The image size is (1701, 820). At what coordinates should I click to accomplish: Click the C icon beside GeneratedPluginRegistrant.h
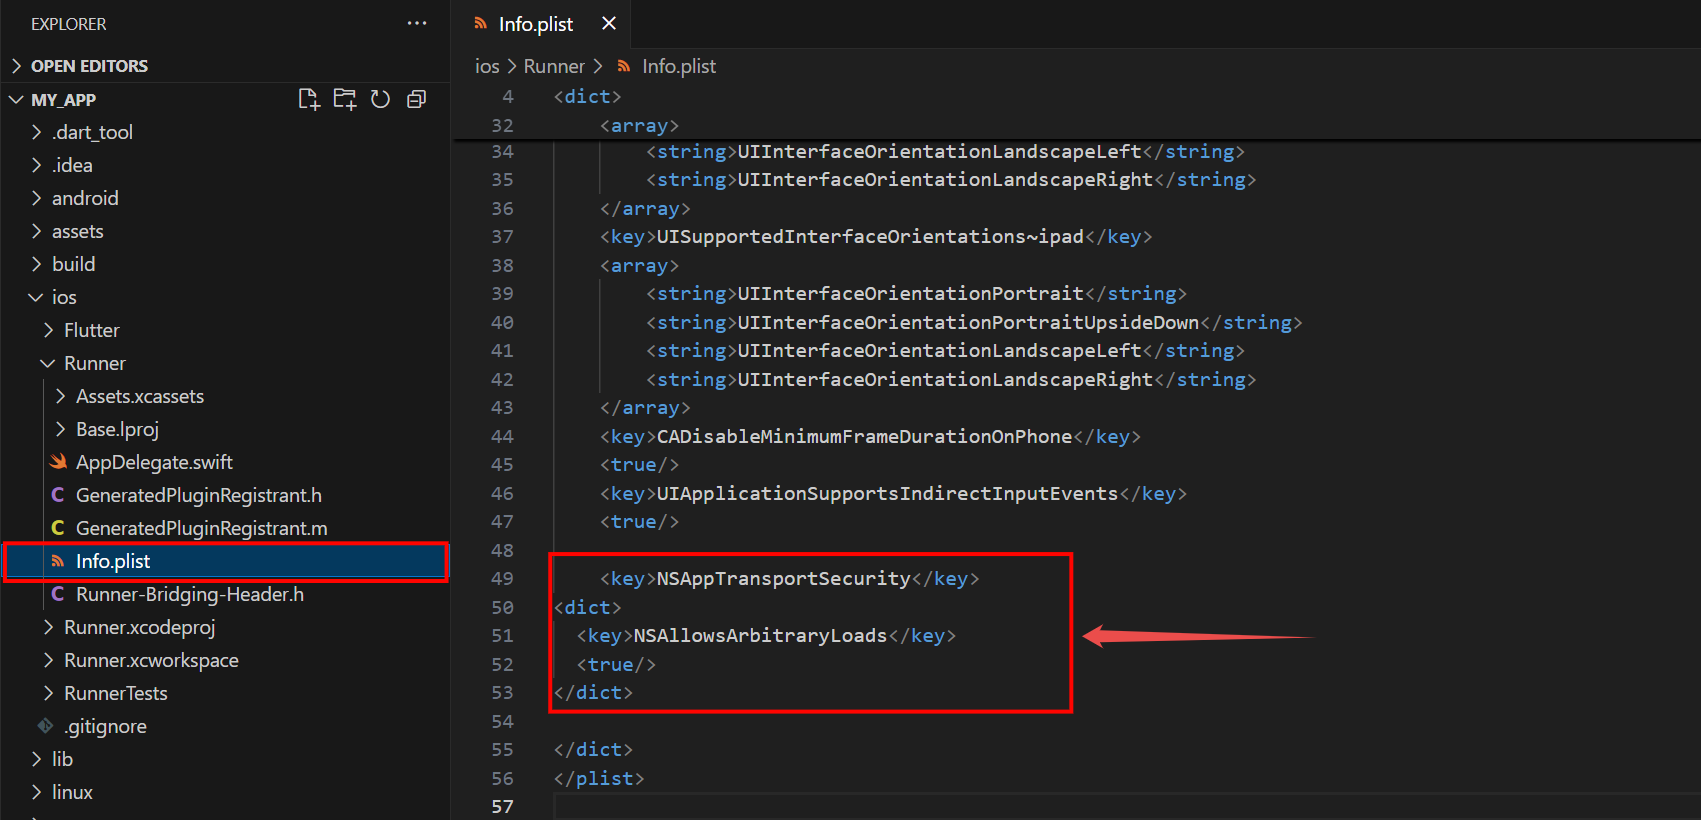pyautogui.click(x=58, y=495)
